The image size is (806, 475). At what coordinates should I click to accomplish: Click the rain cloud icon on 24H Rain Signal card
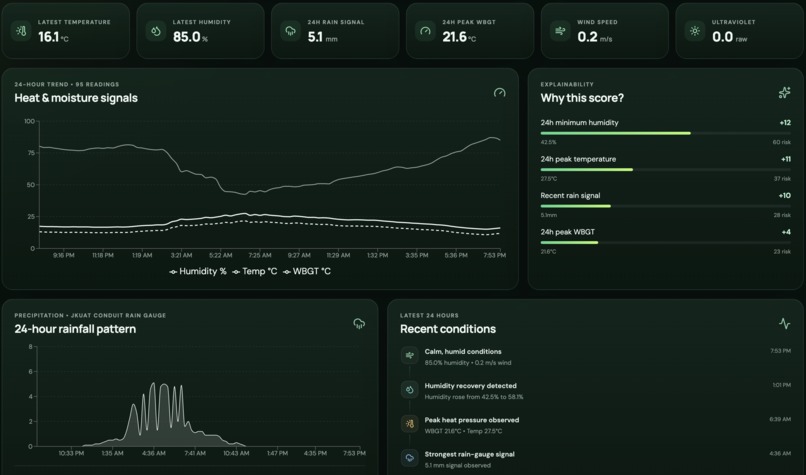290,31
